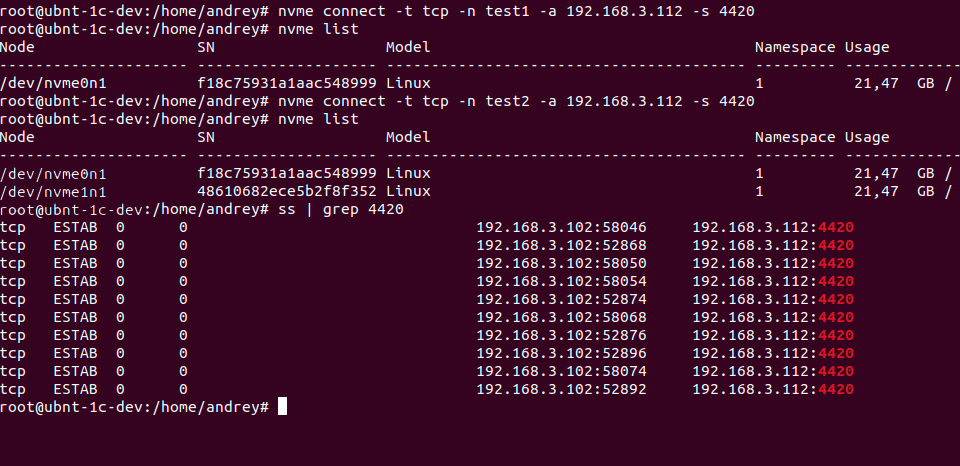Click the terminal cursor at the last prompt
Image resolution: width=960 pixels, height=466 pixels.
(x=283, y=407)
